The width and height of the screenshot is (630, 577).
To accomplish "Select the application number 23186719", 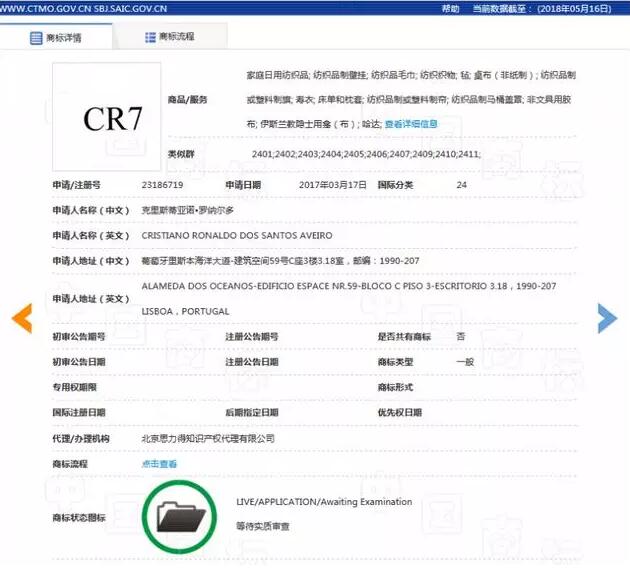I will coord(162,185).
